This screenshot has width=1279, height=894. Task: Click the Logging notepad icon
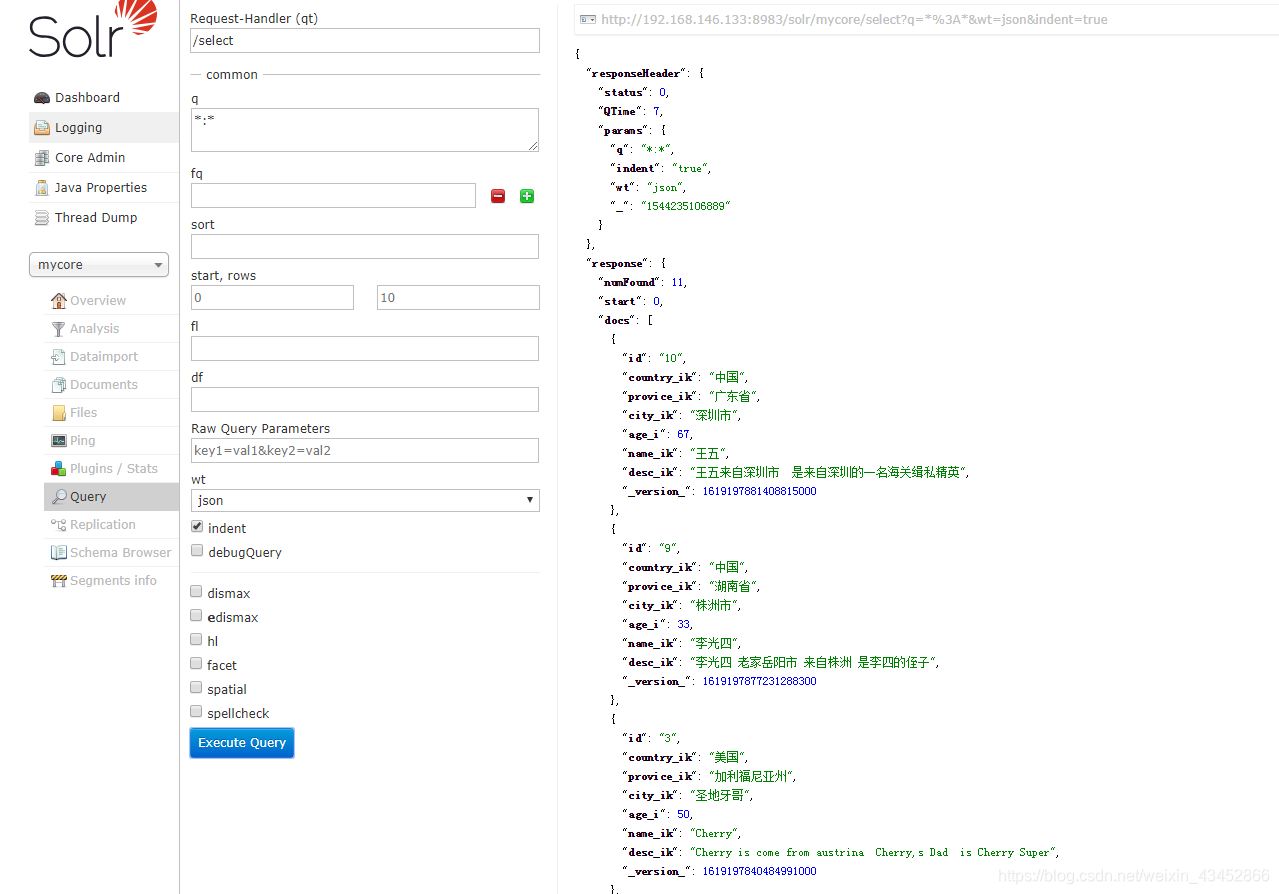click(x=42, y=128)
